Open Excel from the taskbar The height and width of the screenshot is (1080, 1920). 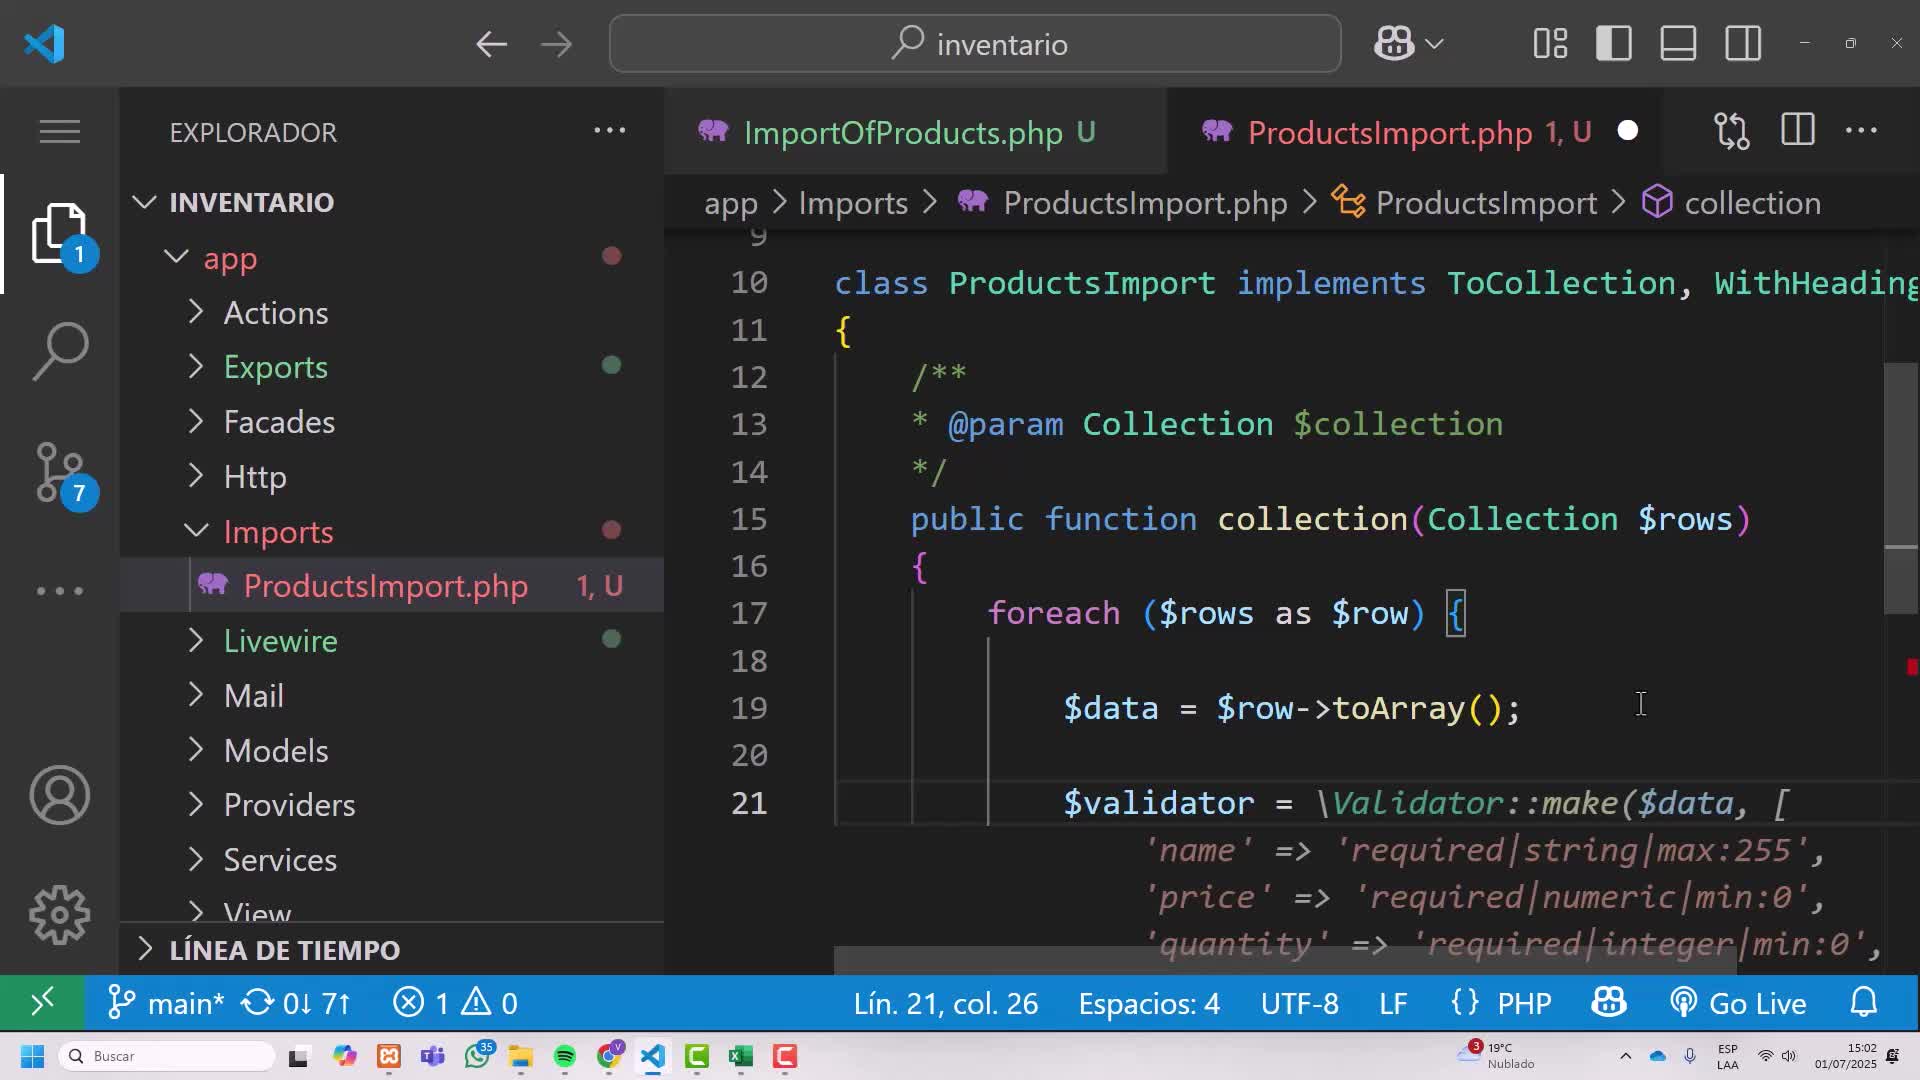pos(740,1056)
